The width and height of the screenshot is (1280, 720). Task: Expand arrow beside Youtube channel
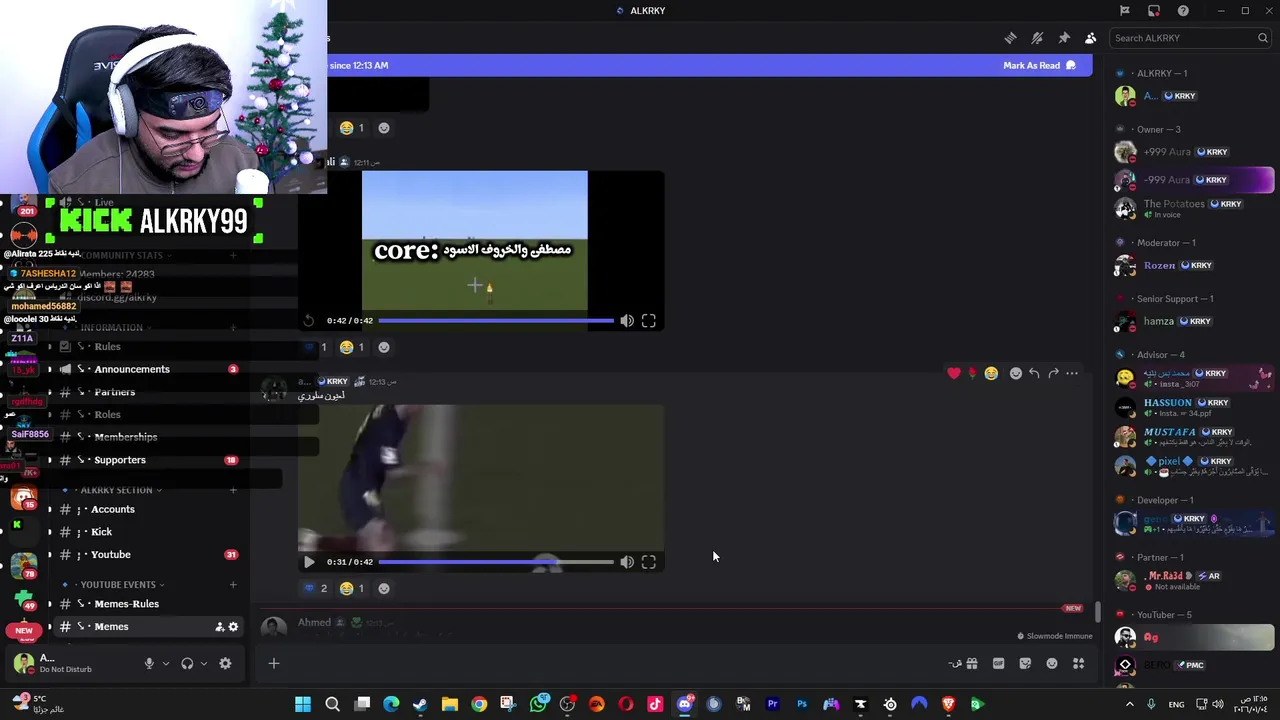click(x=50, y=555)
